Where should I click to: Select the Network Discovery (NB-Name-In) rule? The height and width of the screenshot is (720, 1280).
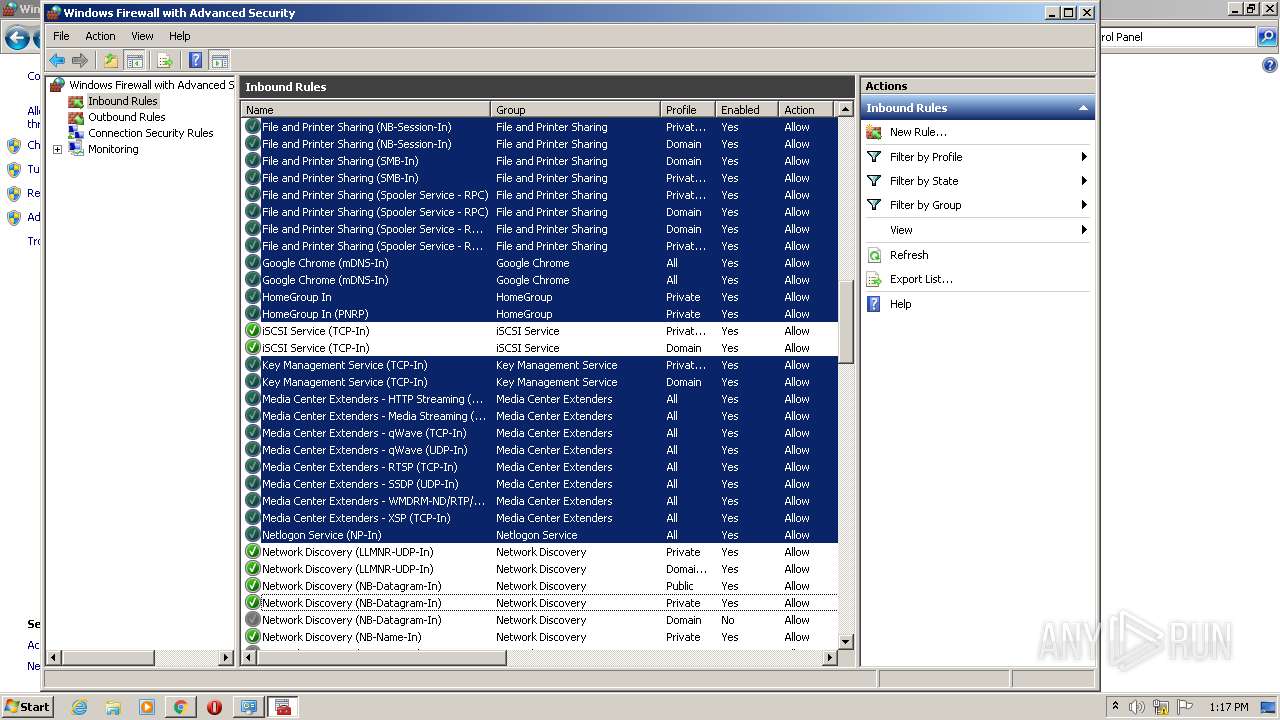(539, 637)
